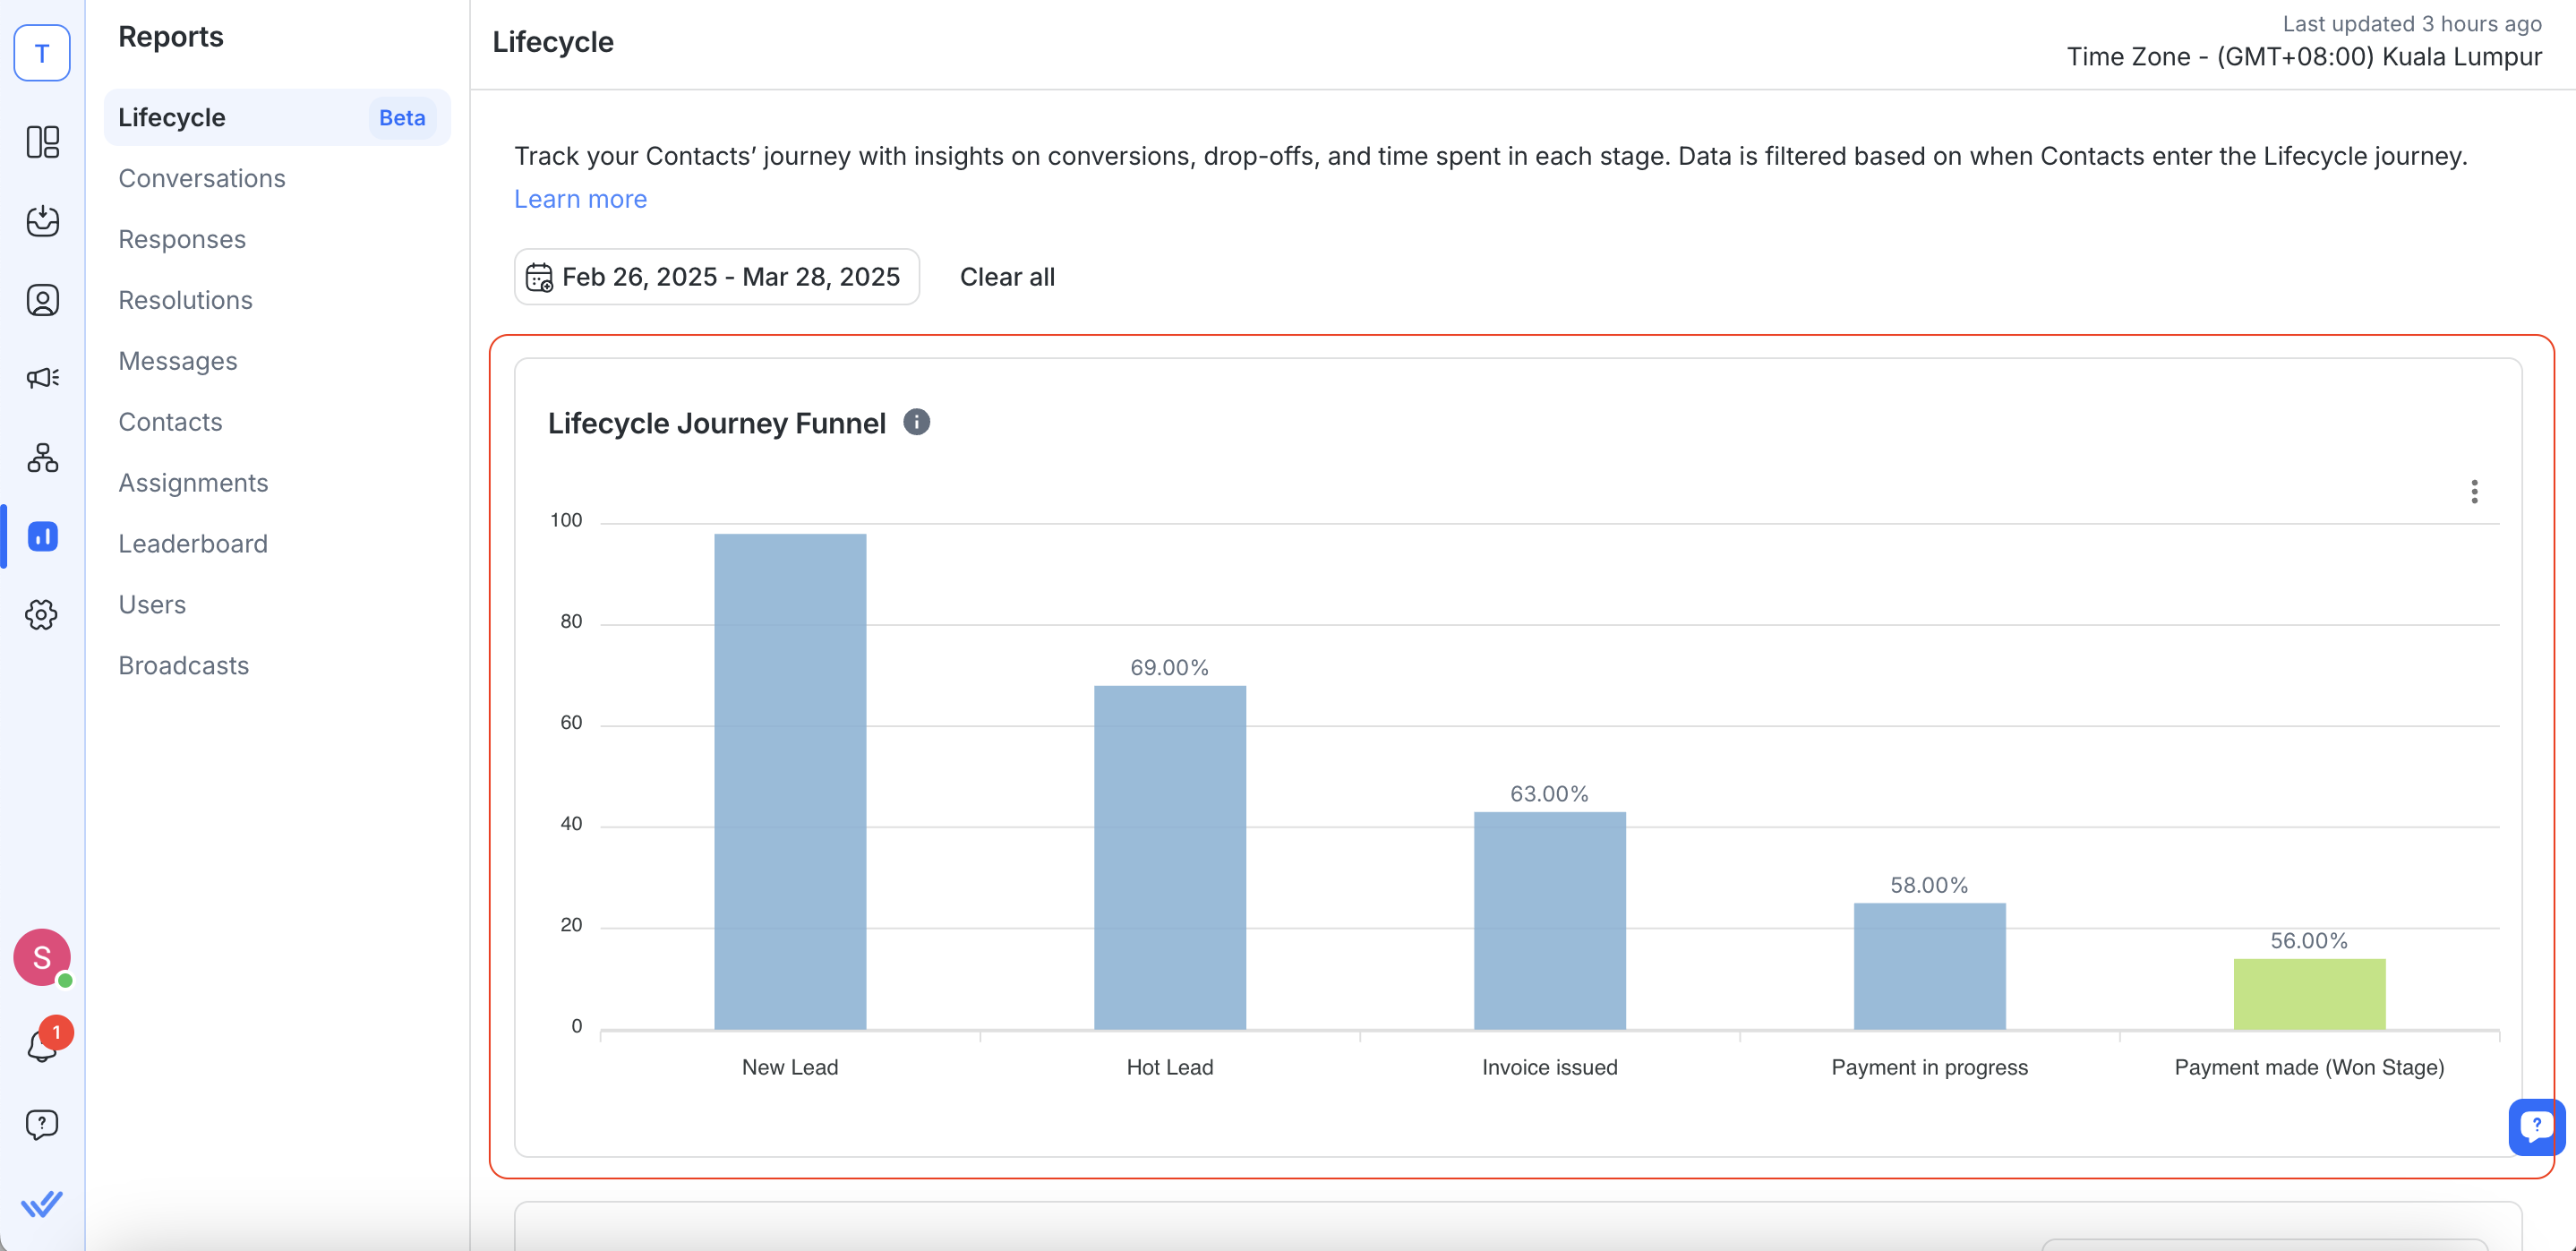Go to the Leaderboard report
Screen dimensions: 2576x1251
coord(193,544)
